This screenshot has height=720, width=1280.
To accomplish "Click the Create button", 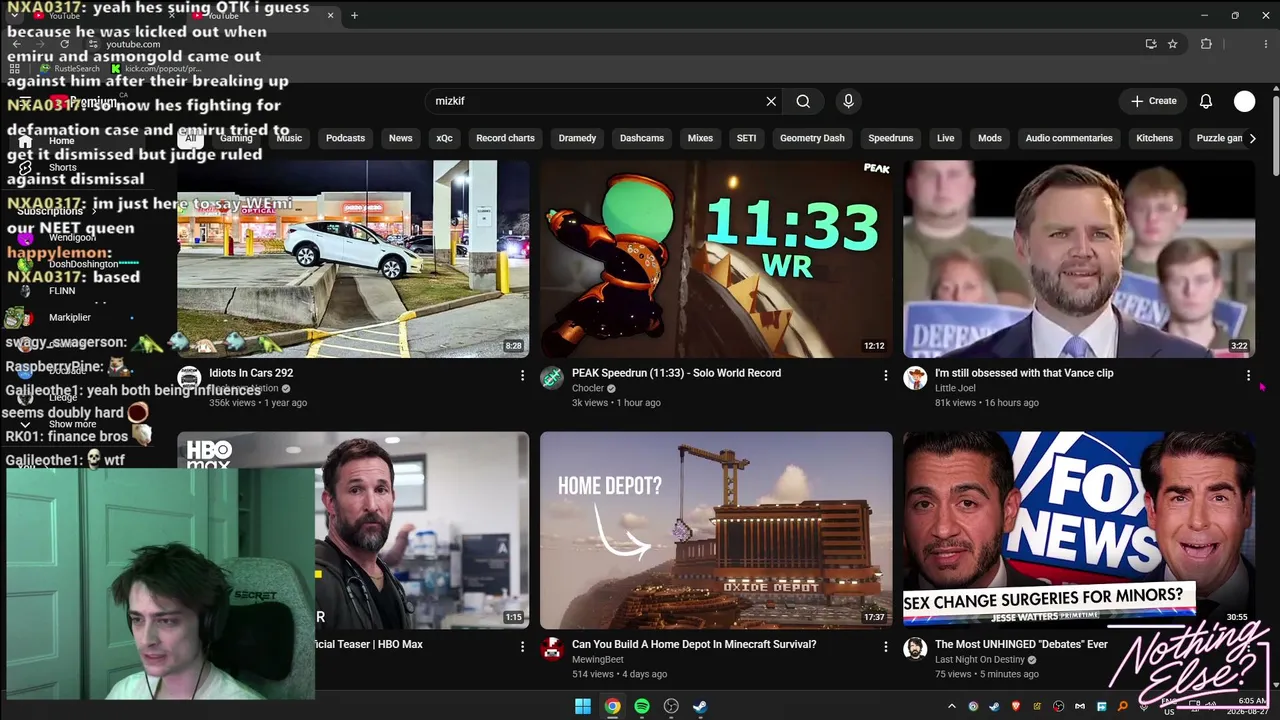I will click(x=1153, y=101).
